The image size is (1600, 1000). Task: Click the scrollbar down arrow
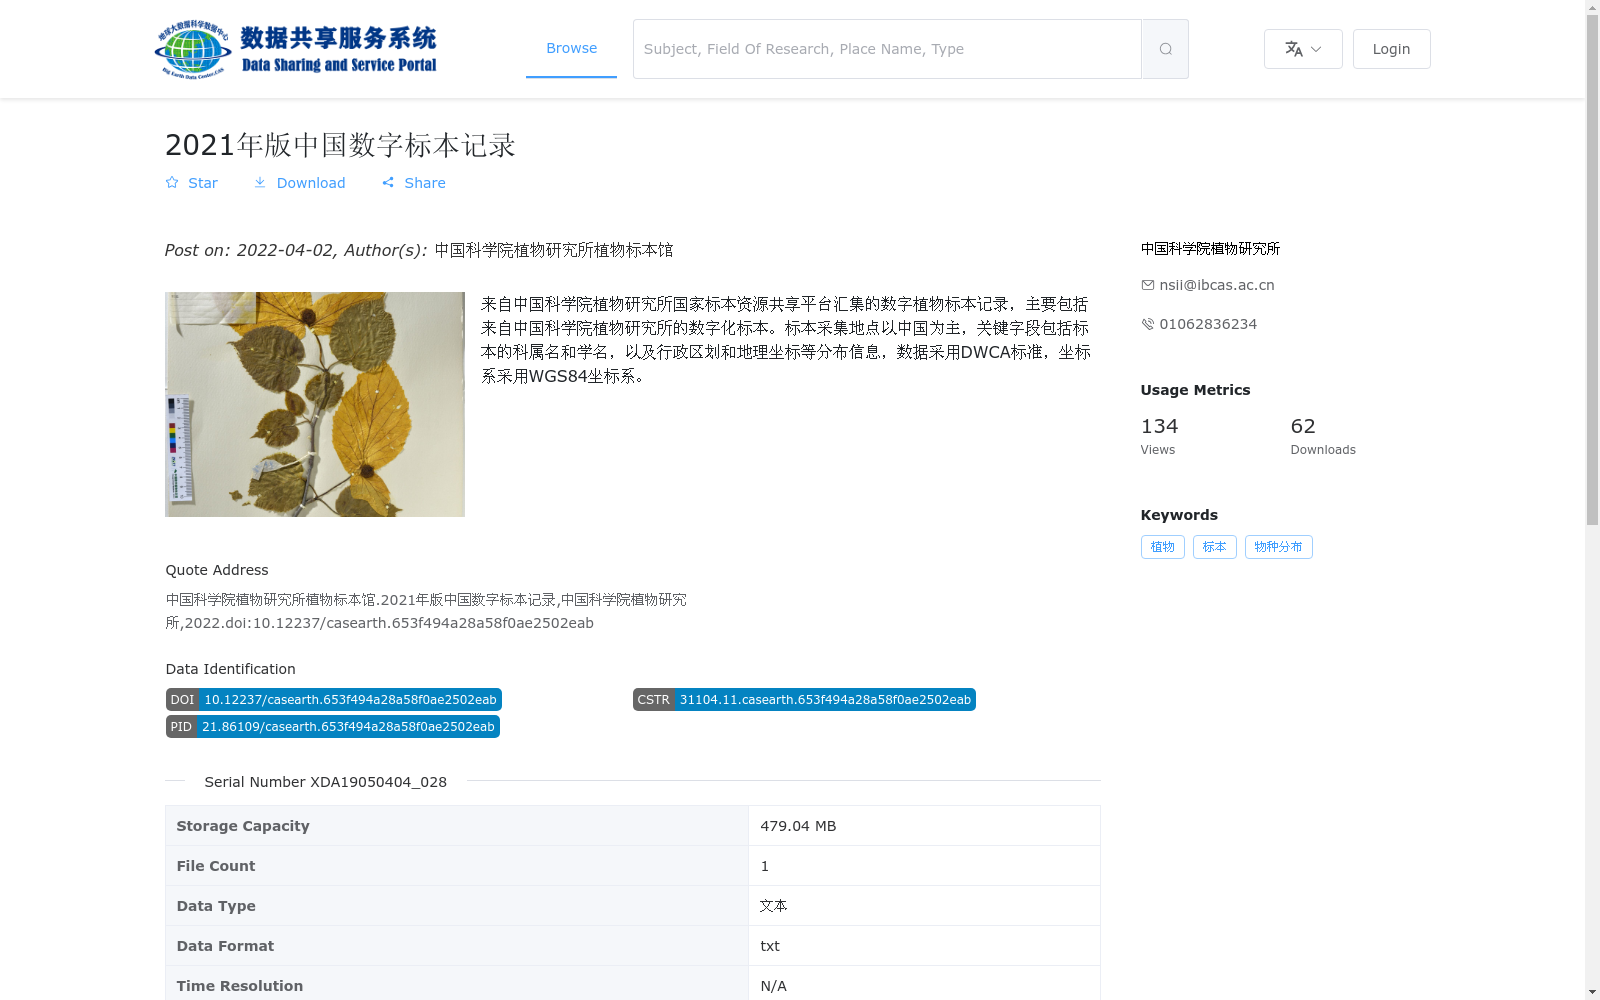pyautogui.click(x=1592, y=992)
